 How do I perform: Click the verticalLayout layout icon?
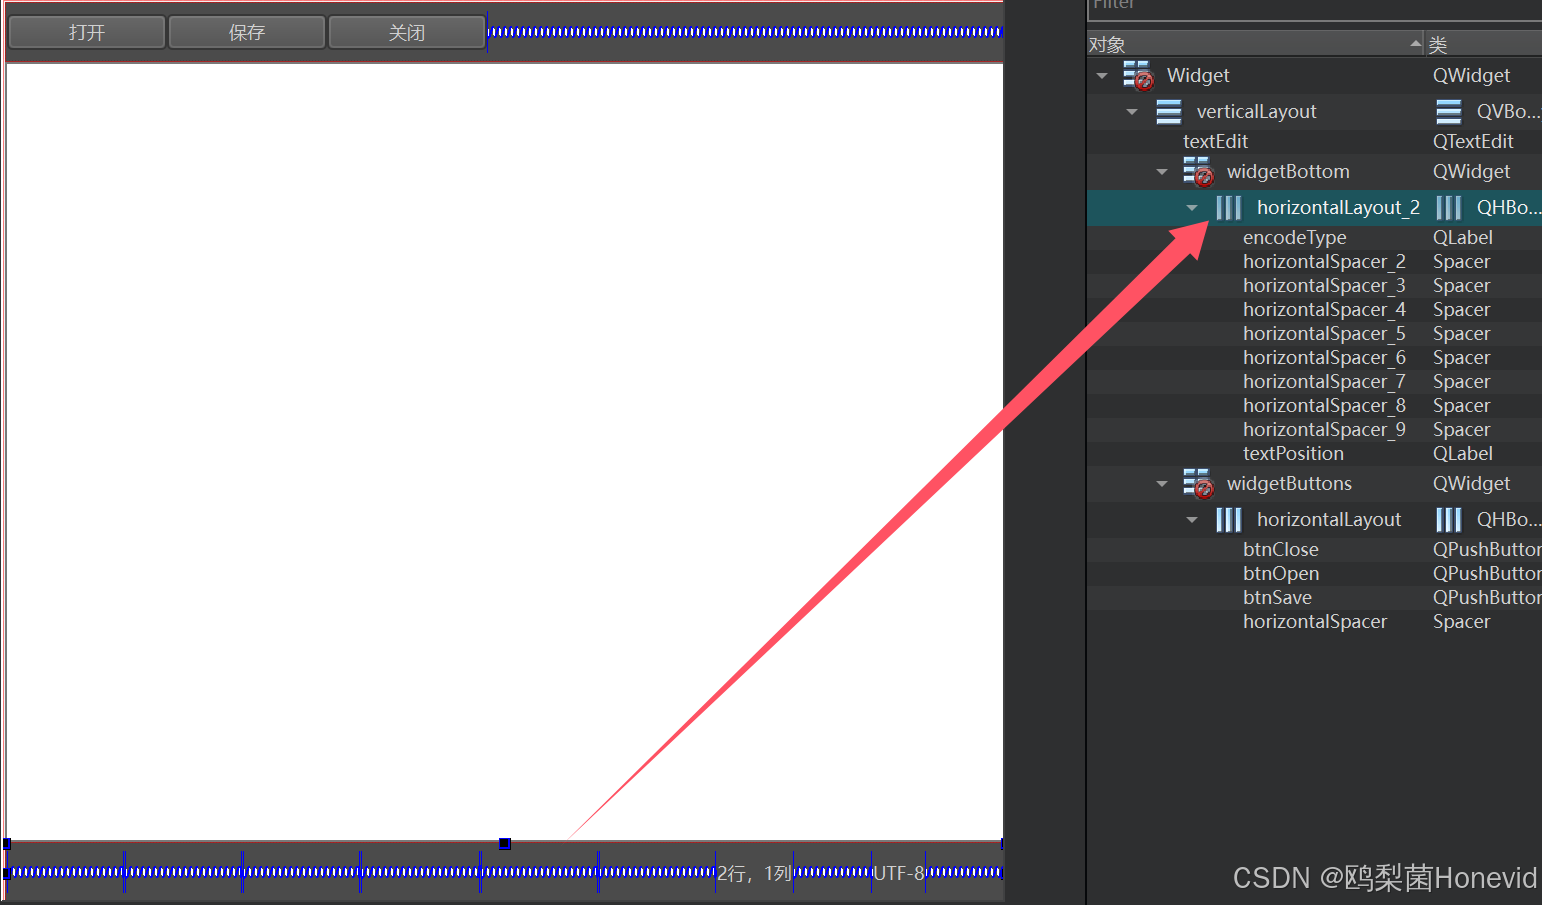1169,112
